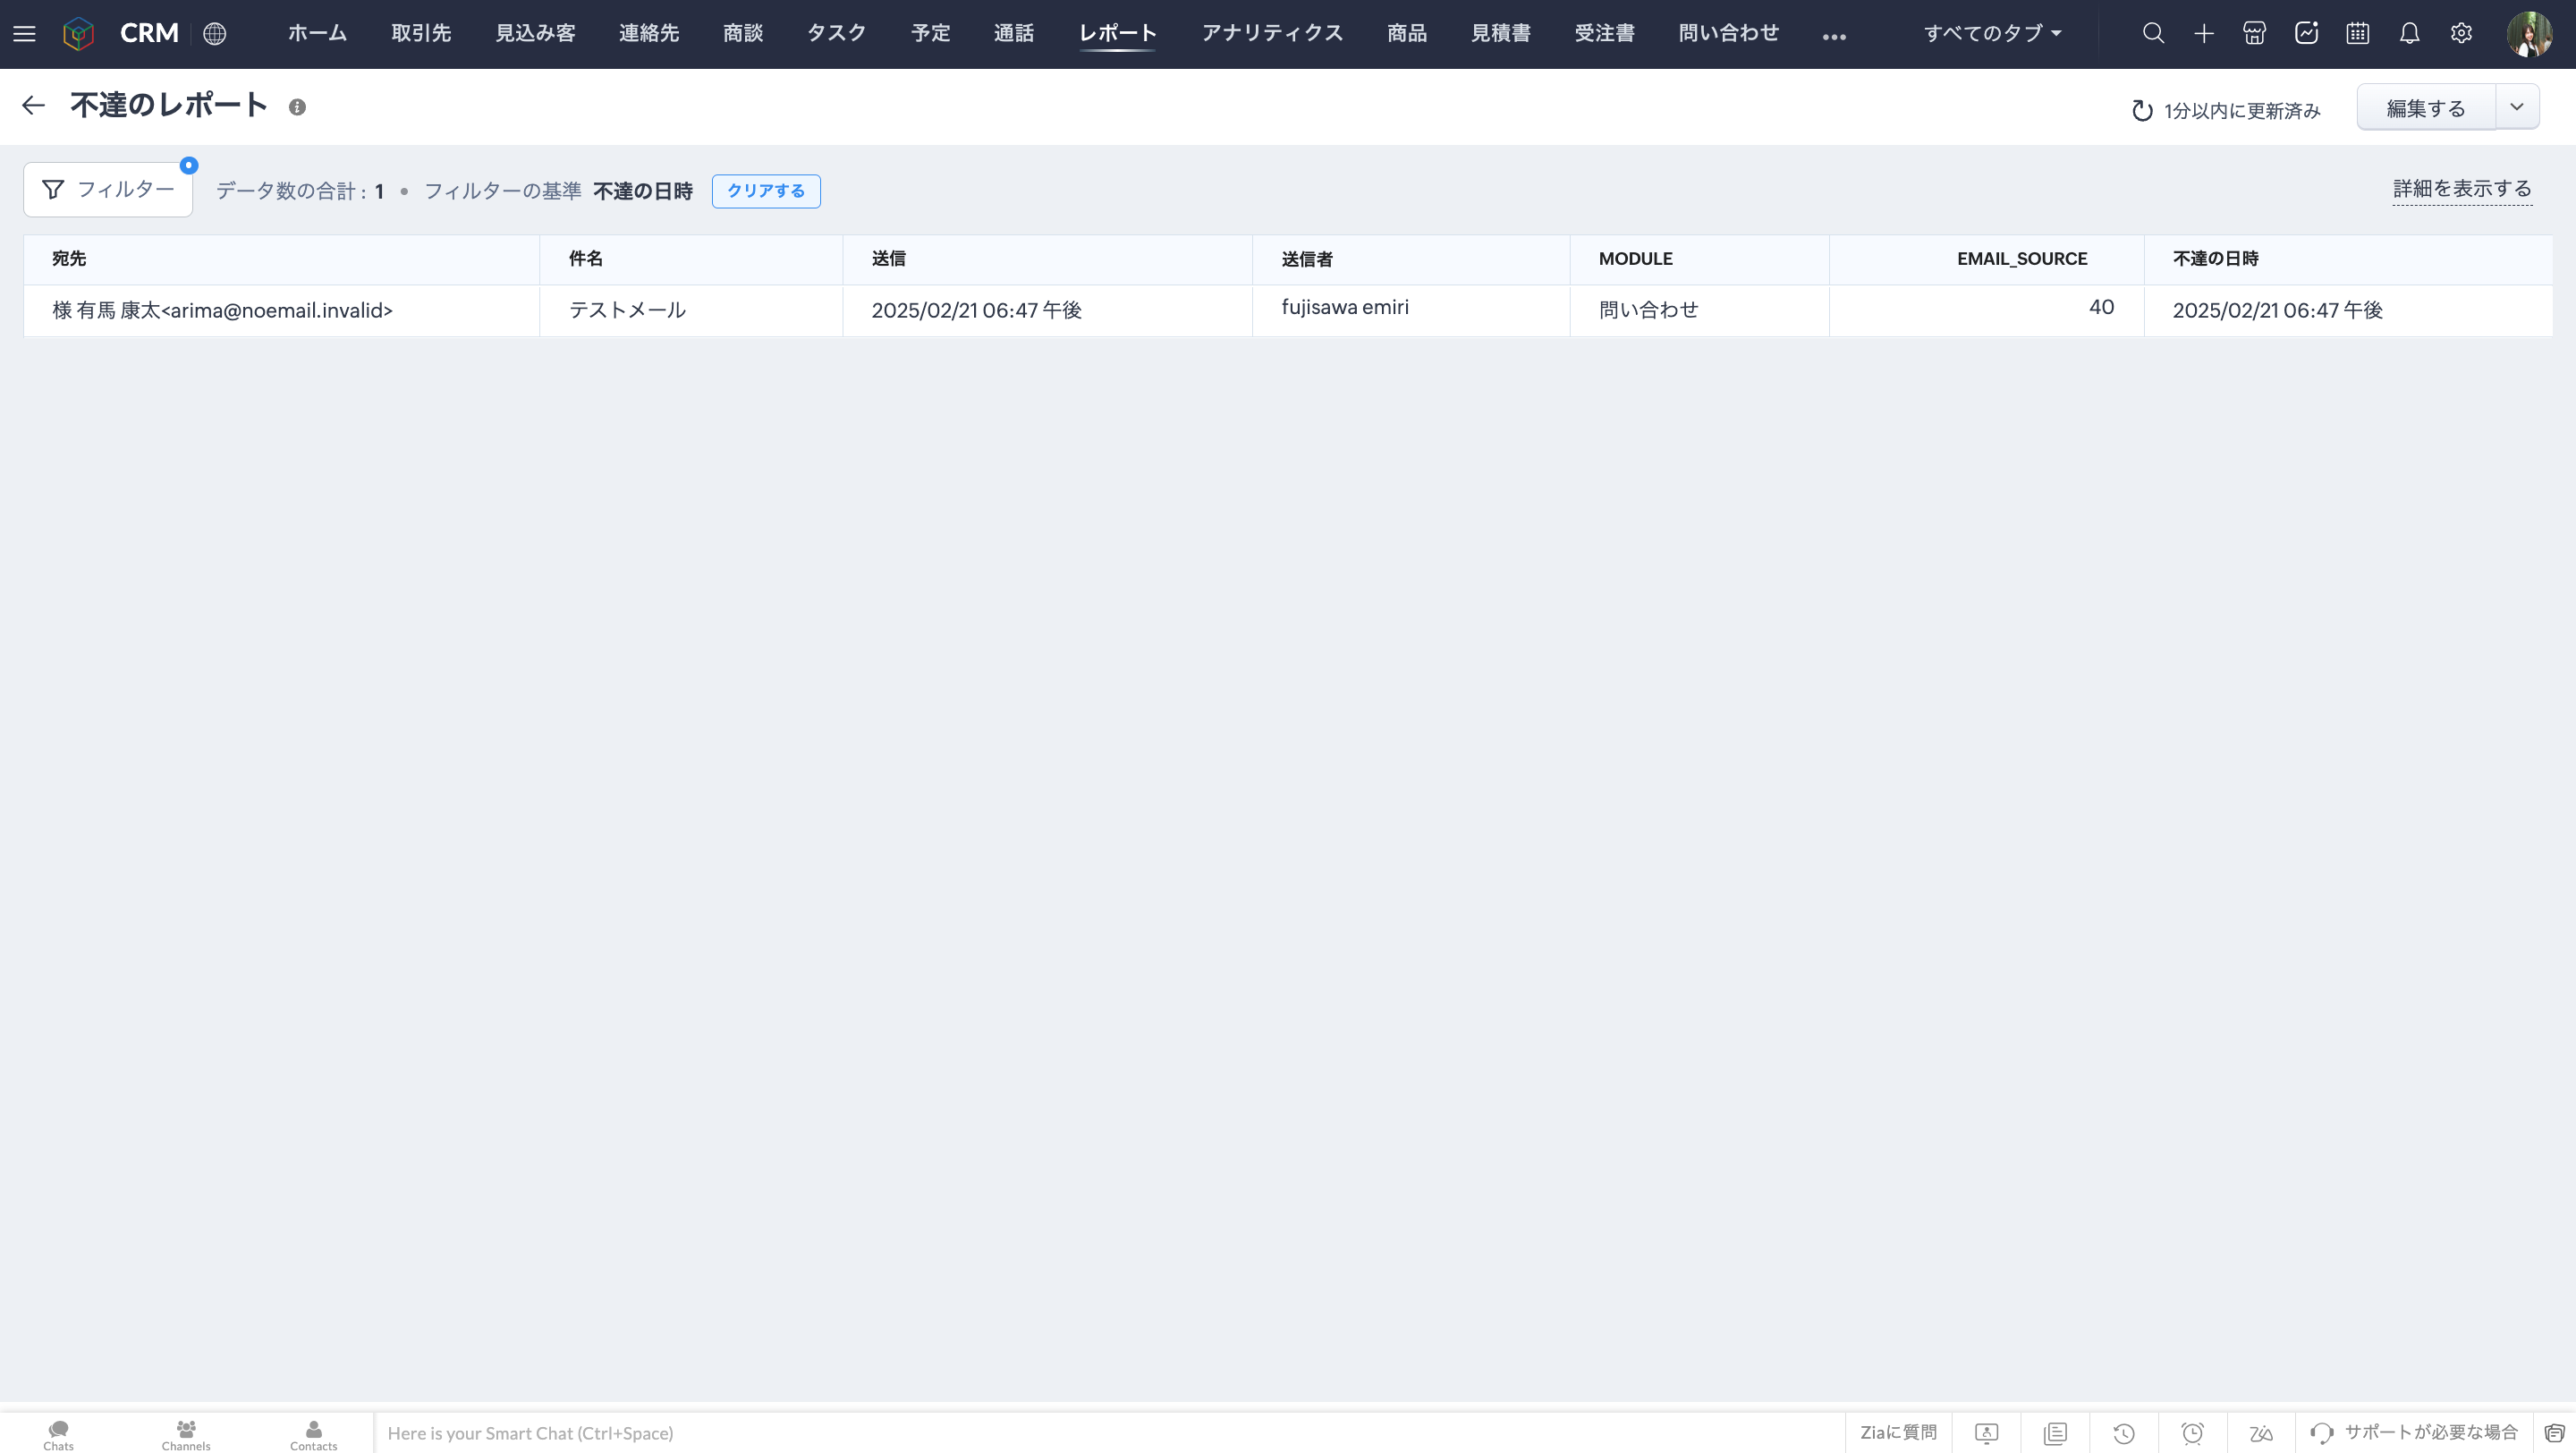
Task: Click the 詳細を表示する link
Action: pyautogui.click(x=2461, y=189)
